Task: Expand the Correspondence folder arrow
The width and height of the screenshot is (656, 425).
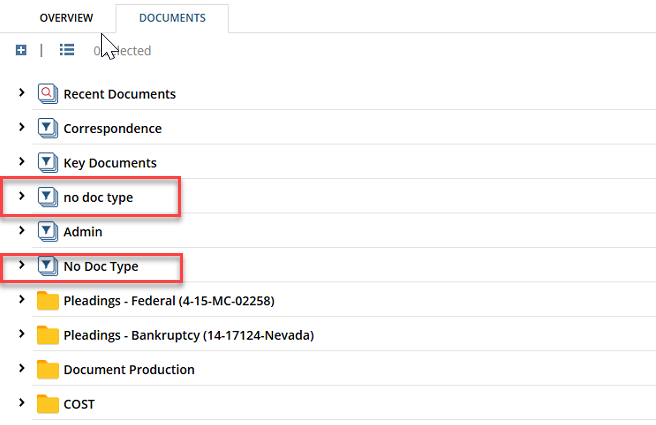Action: (x=21, y=128)
